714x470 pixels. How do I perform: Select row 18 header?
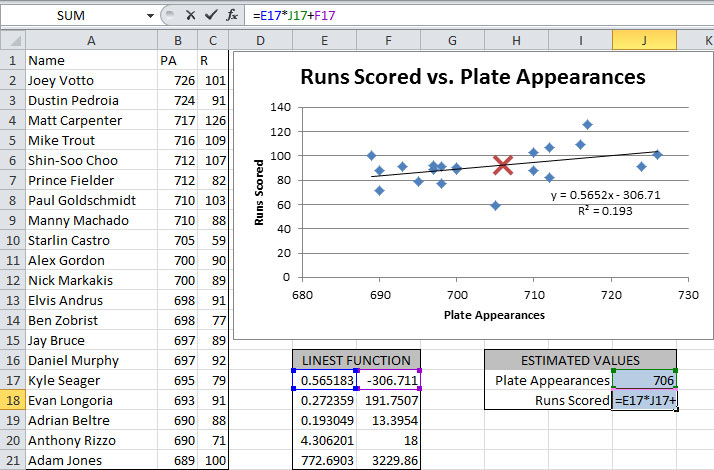pos(11,400)
